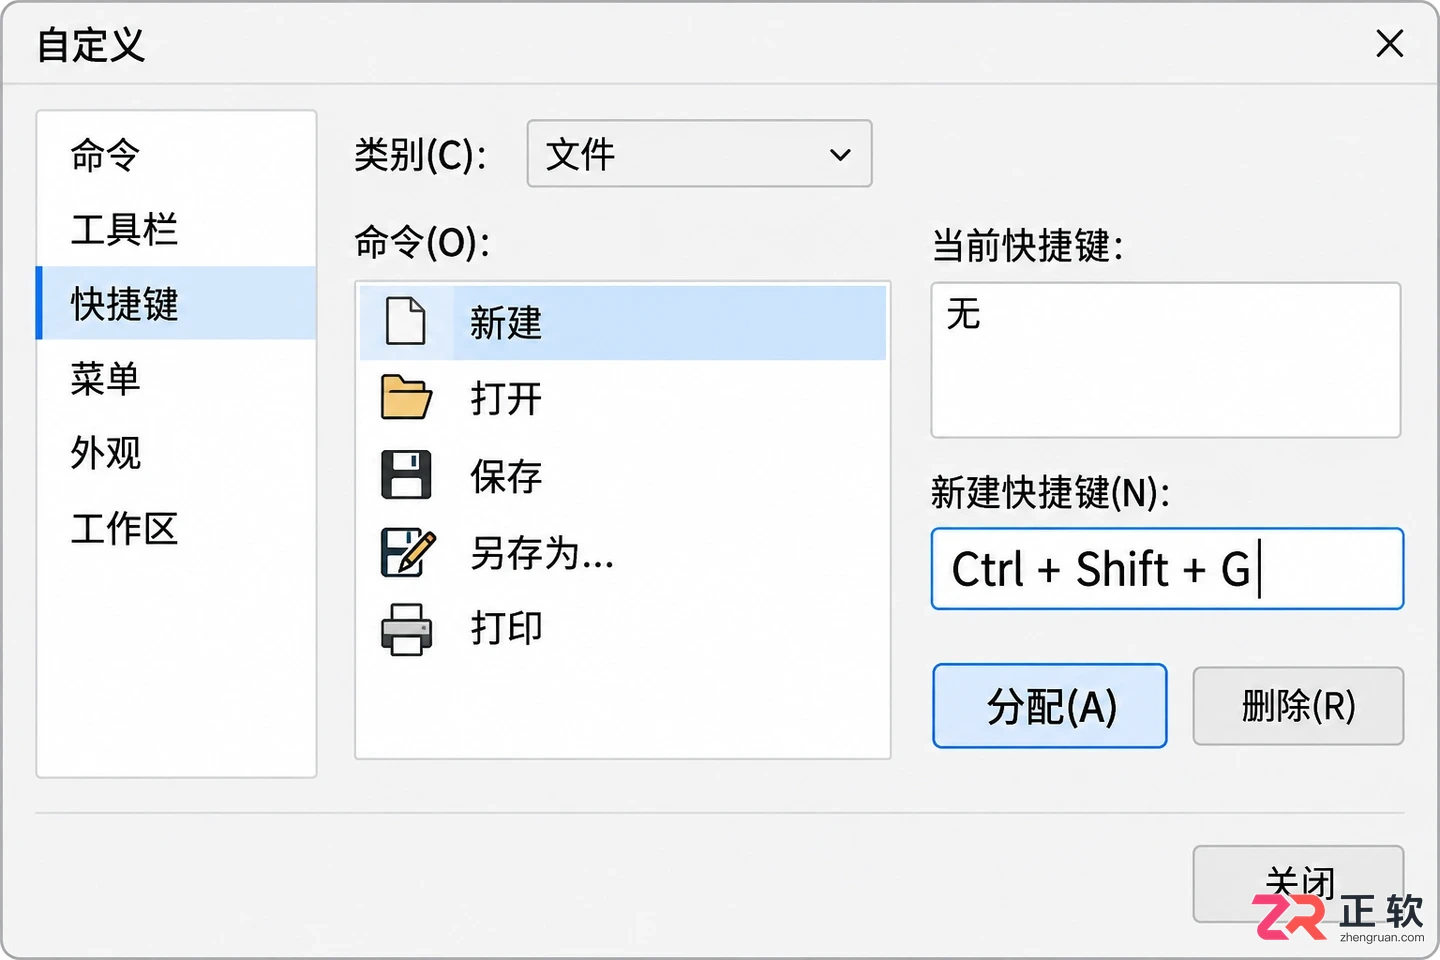Click the save-with-pencil icon beside 另存为...

[x=408, y=552]
